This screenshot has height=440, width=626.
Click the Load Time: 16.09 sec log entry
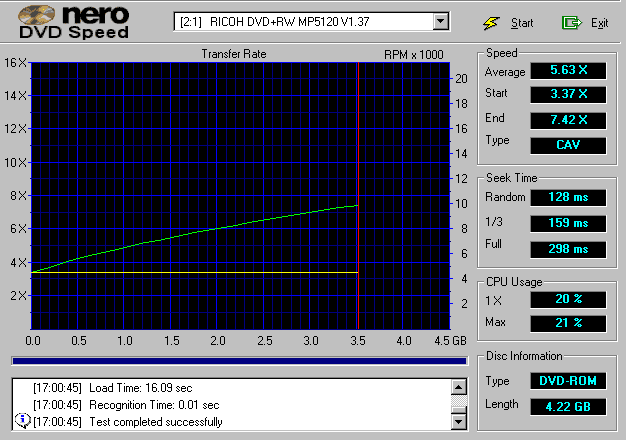(141, 388)
